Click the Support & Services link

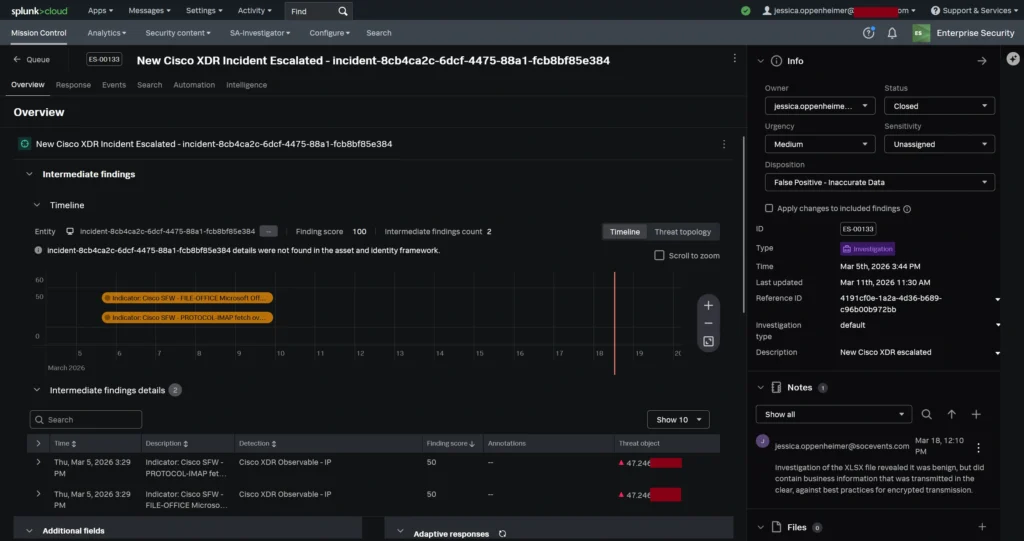point(975,10)
